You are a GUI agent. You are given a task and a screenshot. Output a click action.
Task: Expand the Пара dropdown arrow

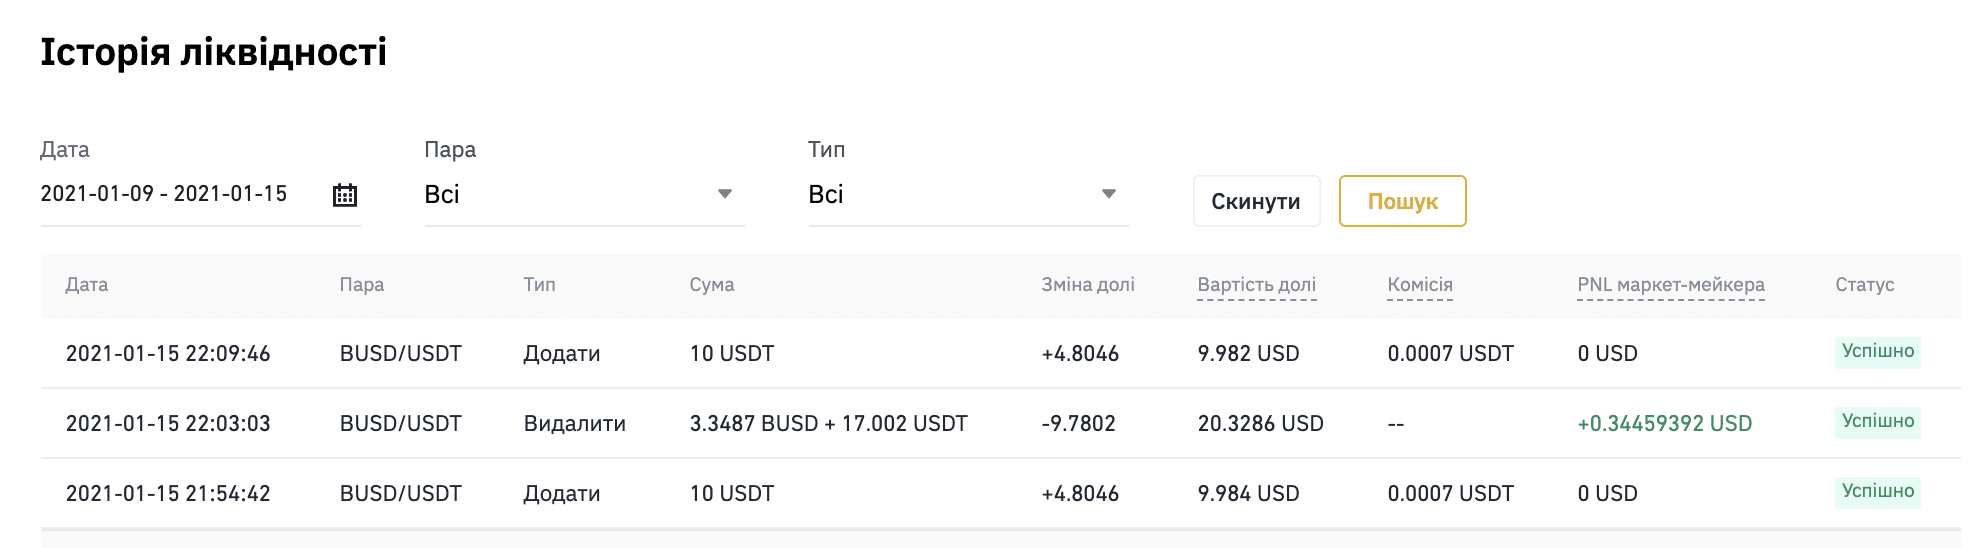point(725,194)
